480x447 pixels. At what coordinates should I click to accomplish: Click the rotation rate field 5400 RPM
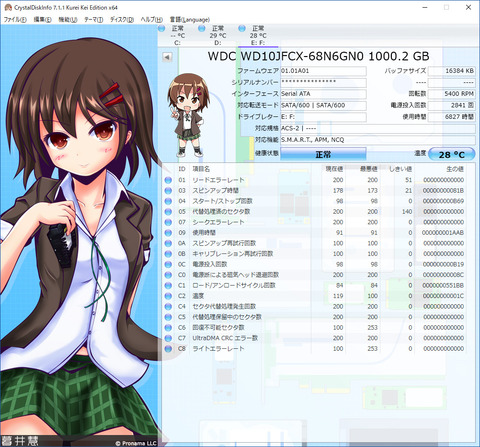coord(451,94)
